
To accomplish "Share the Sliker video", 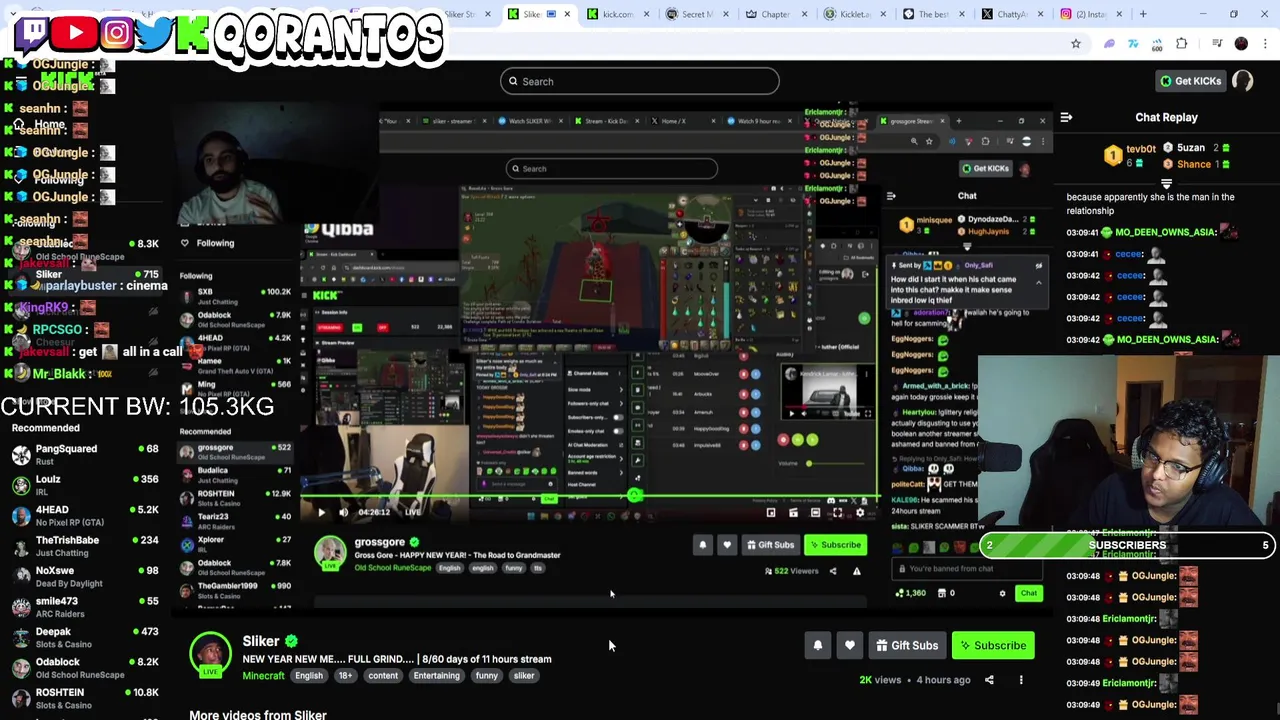I will tap(989, 680).
